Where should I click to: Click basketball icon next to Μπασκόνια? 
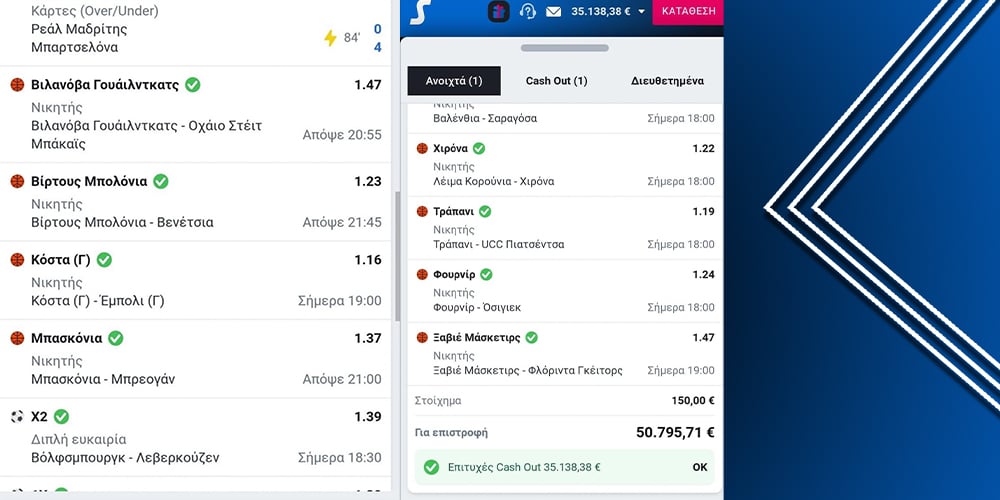point(17,338)
